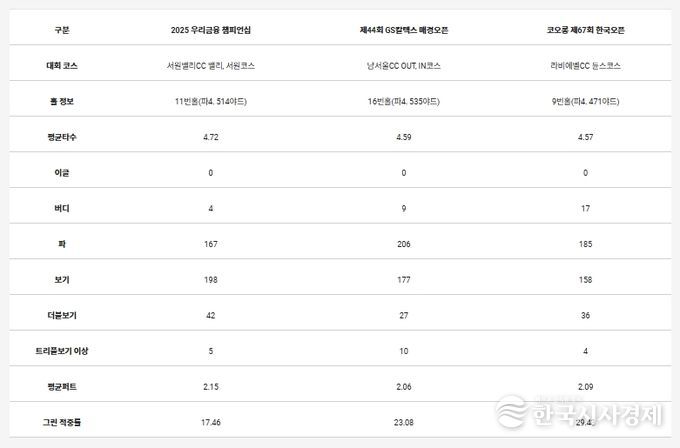Select the 2025 우리금융 챔피언십 column header
Image resolution: width=680 pixels, height=448 pixels.
pos(210,30)
